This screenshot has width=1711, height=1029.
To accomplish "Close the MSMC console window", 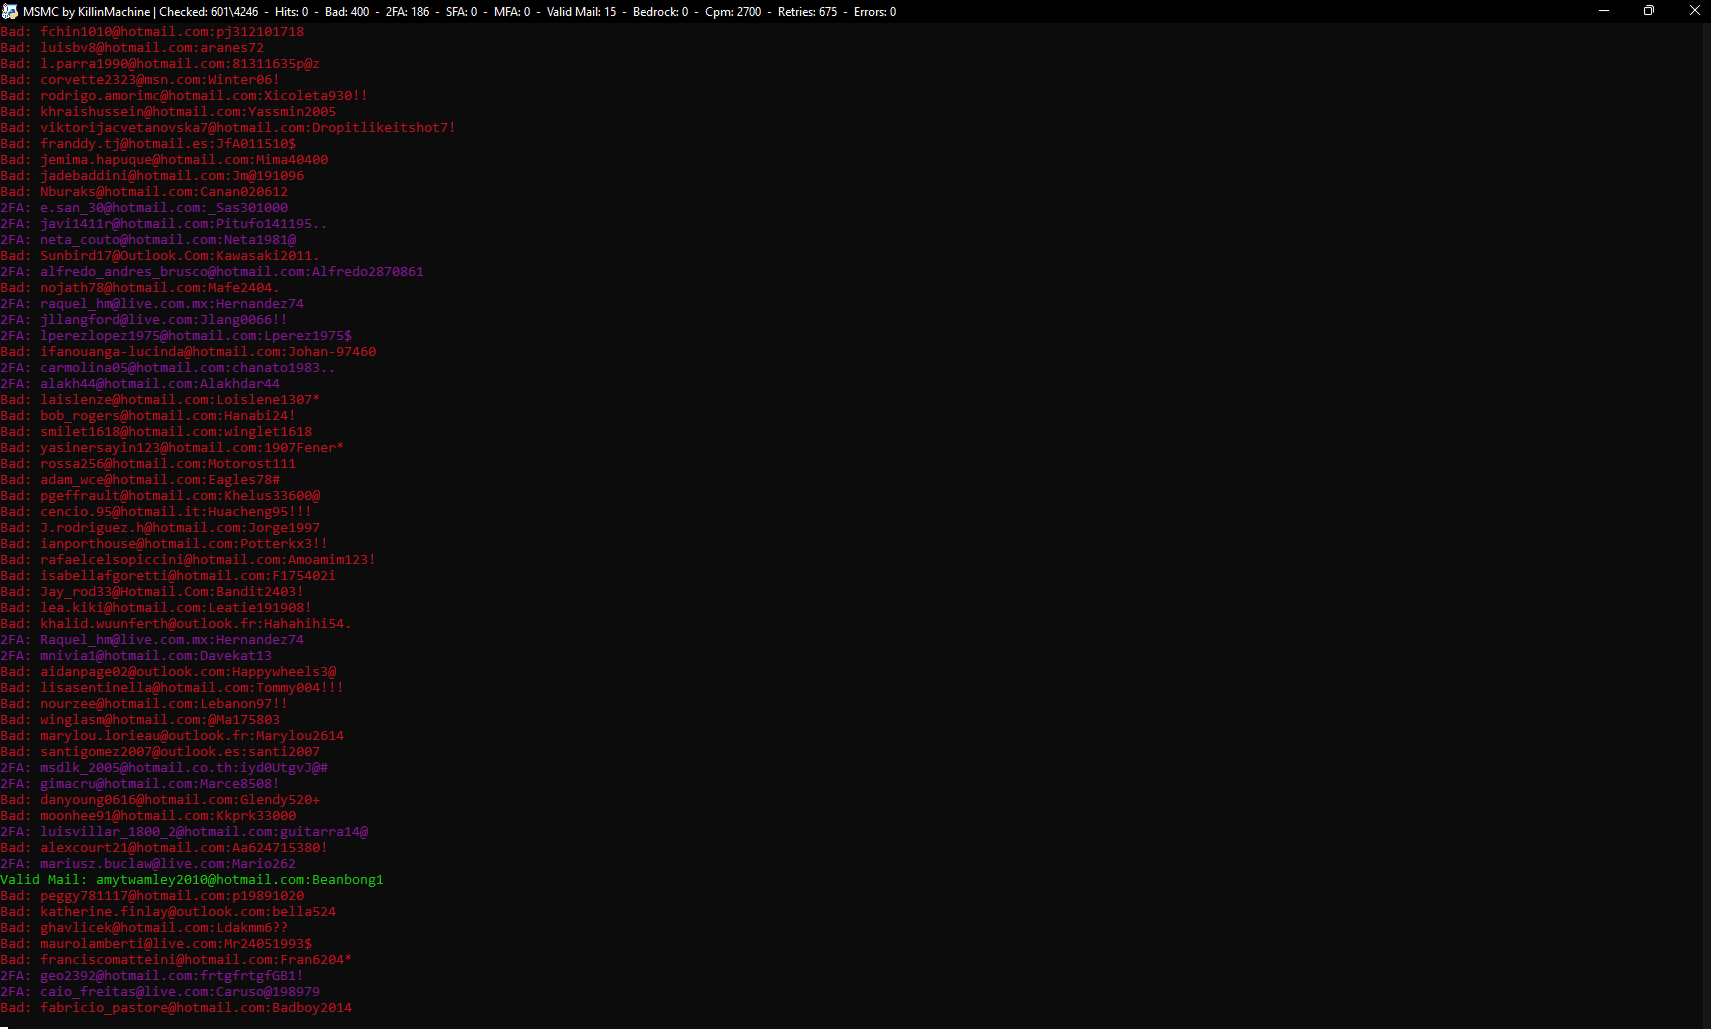I will (x=1694, y=11).
